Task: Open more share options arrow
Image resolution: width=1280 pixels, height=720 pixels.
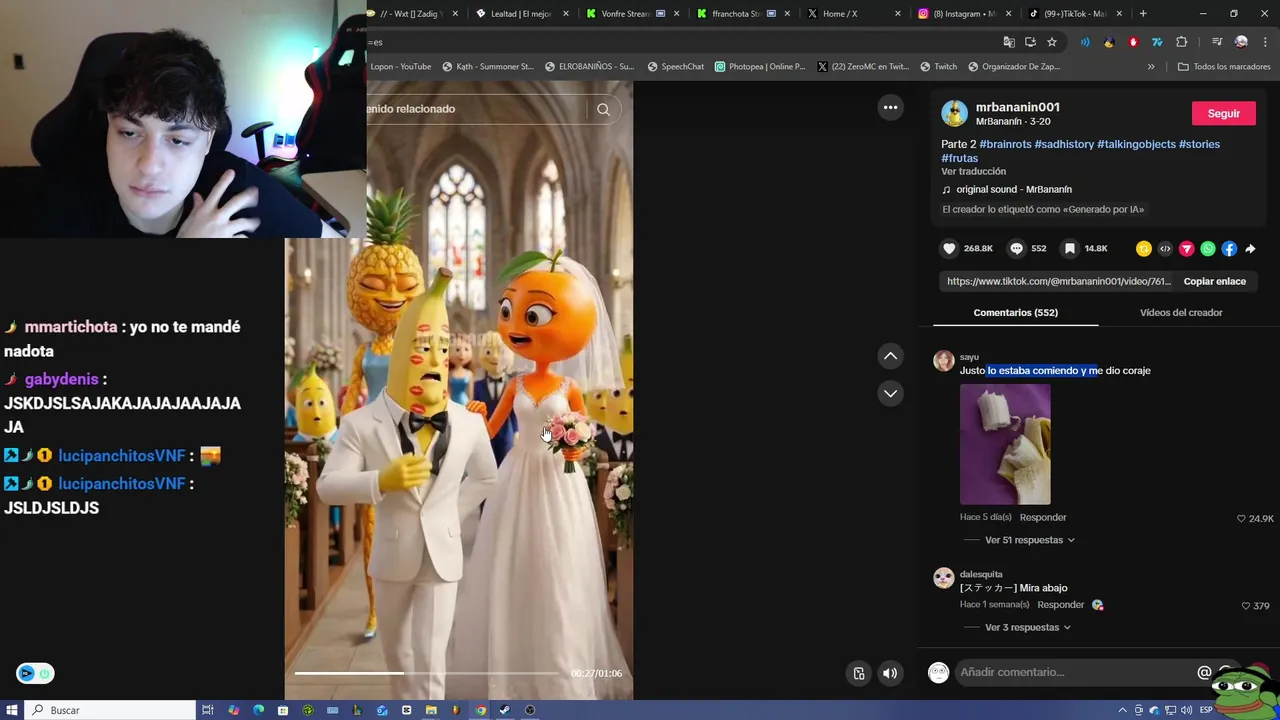Action: 1250,249
